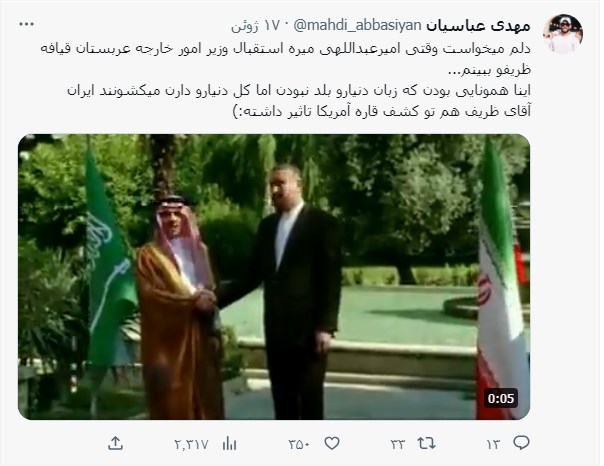Click the retweet count number
This screenshot has height=466, width=604.
point(398,444)
